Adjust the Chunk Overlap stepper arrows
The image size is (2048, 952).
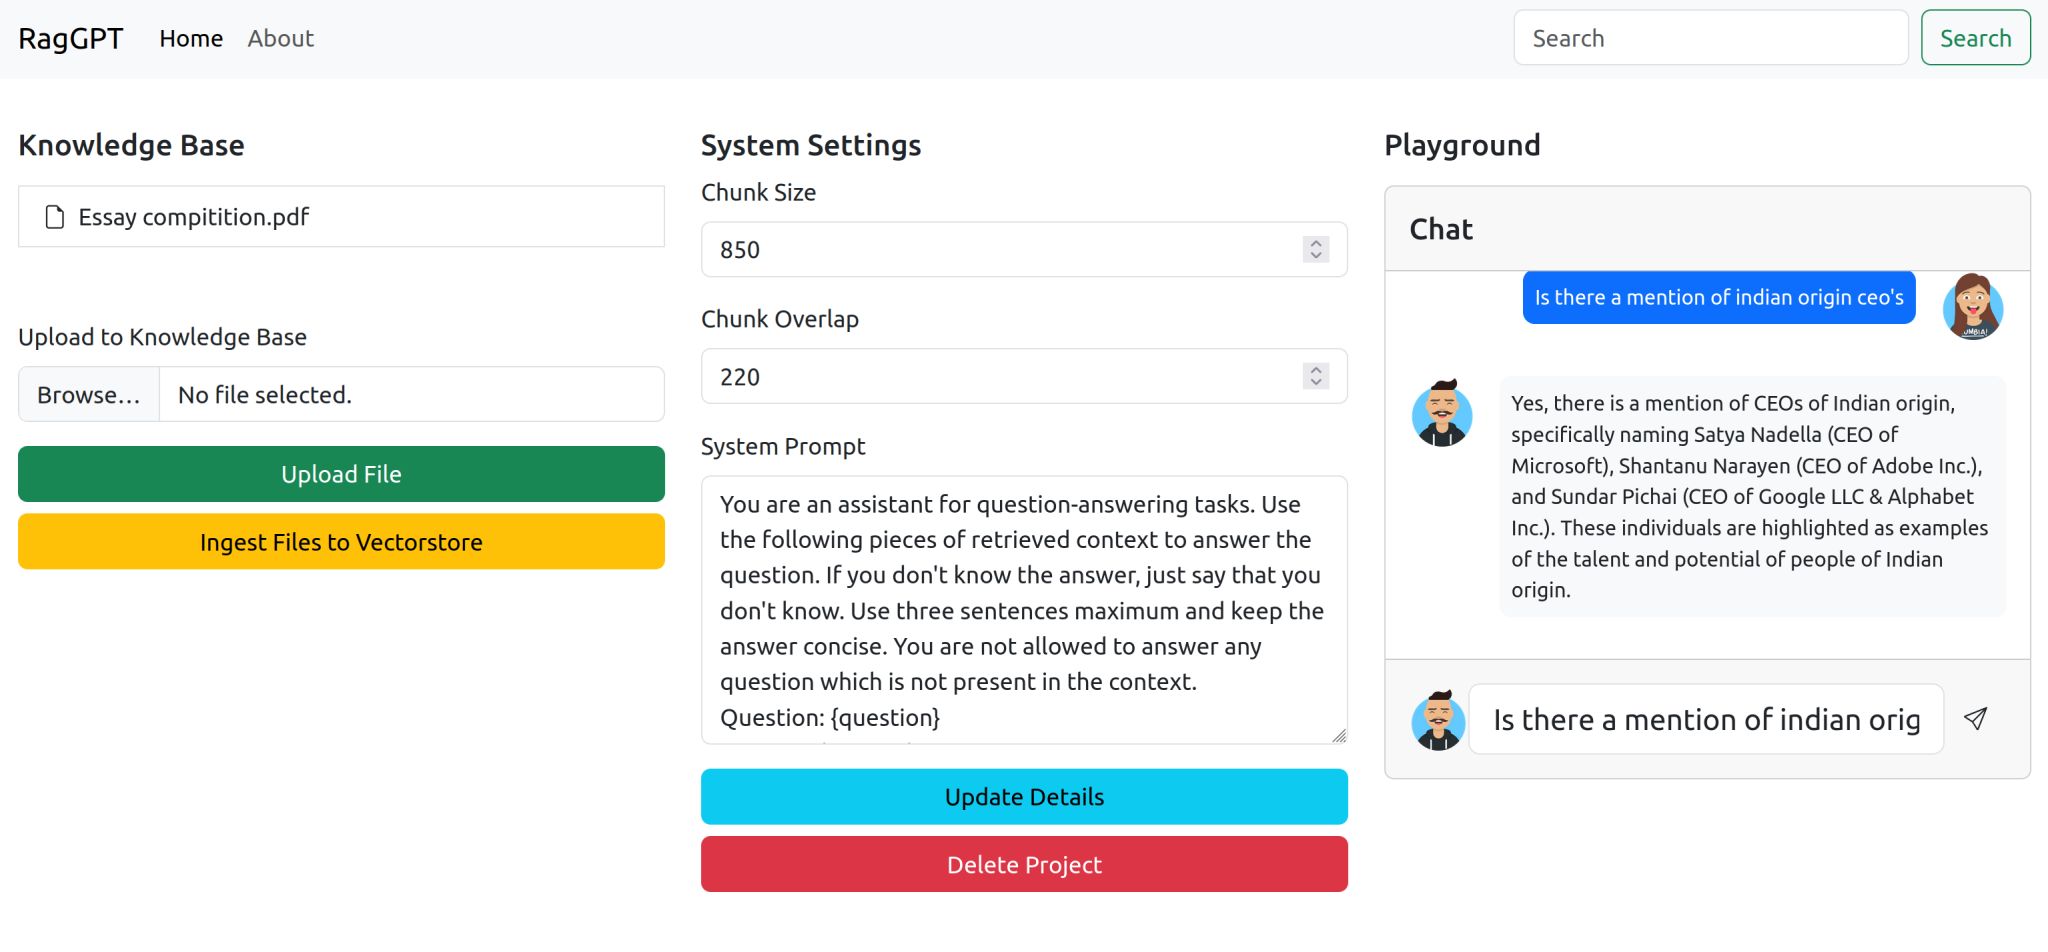pyautogui.click(x=1316, y=376)
